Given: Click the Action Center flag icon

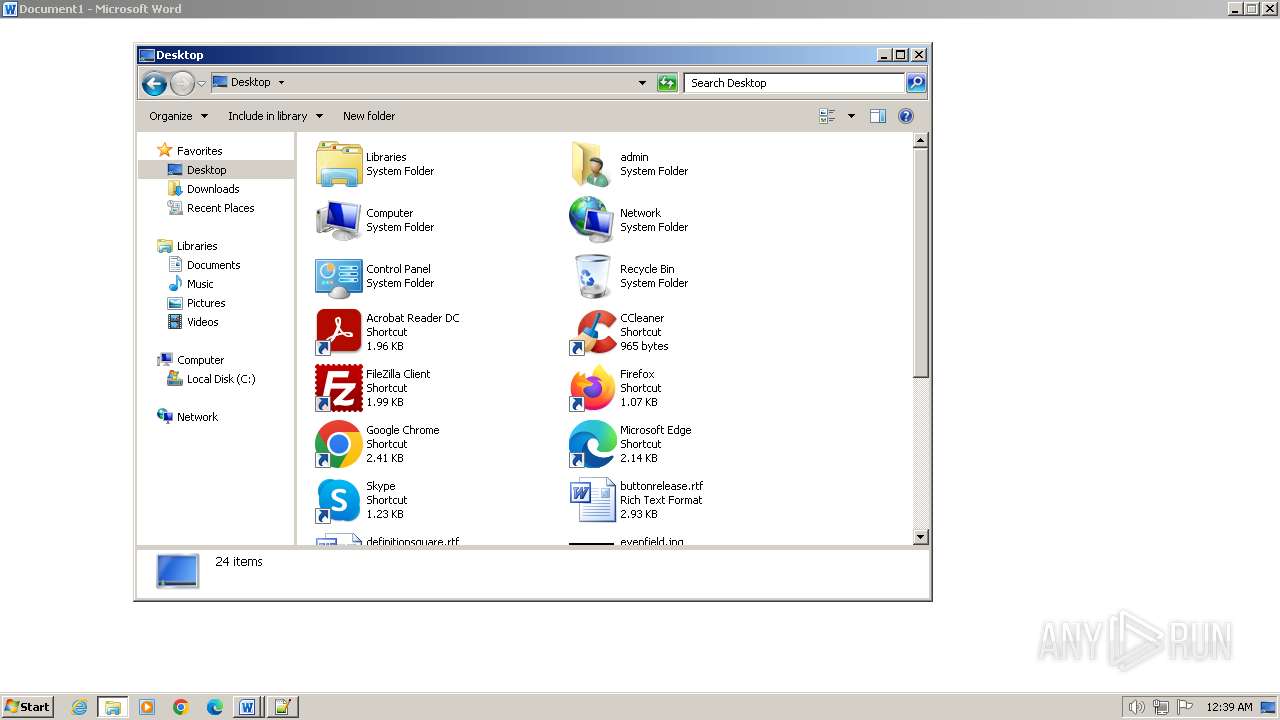Looking at the screenshot, I should click(1185, 707).
